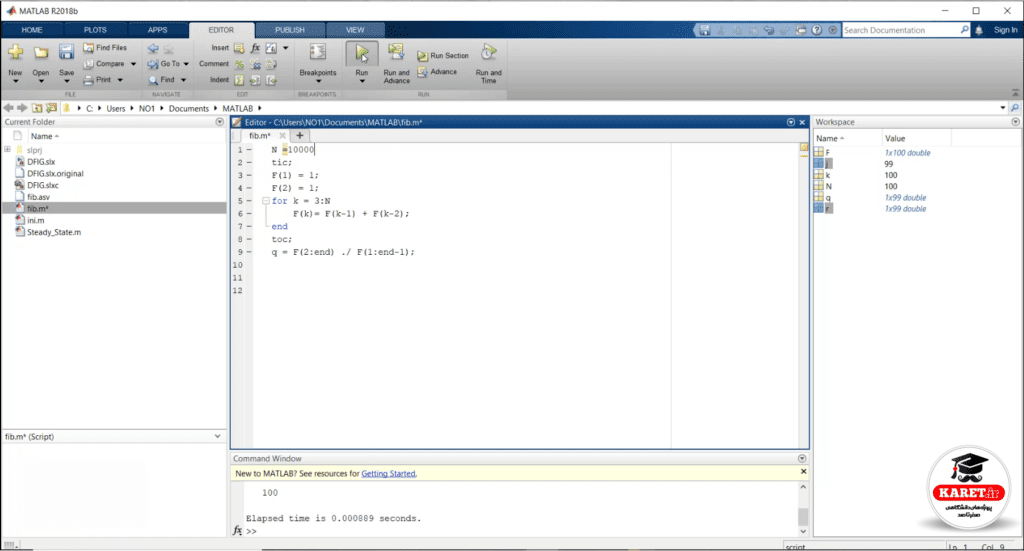Expand the slprj folder tree node
The height and width of the screenshot is (551, 1024).
click(x=7, y=150)
